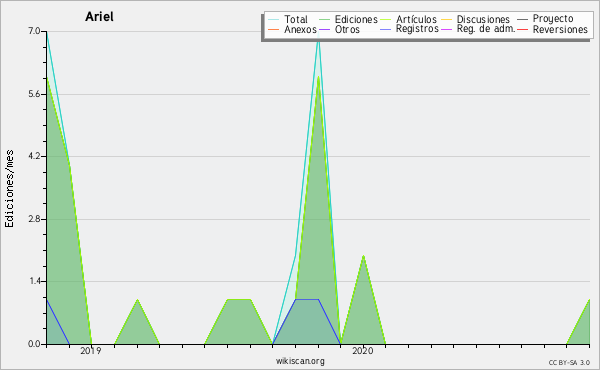Click the Discusiones yellow line swatch

click(447, 20)
